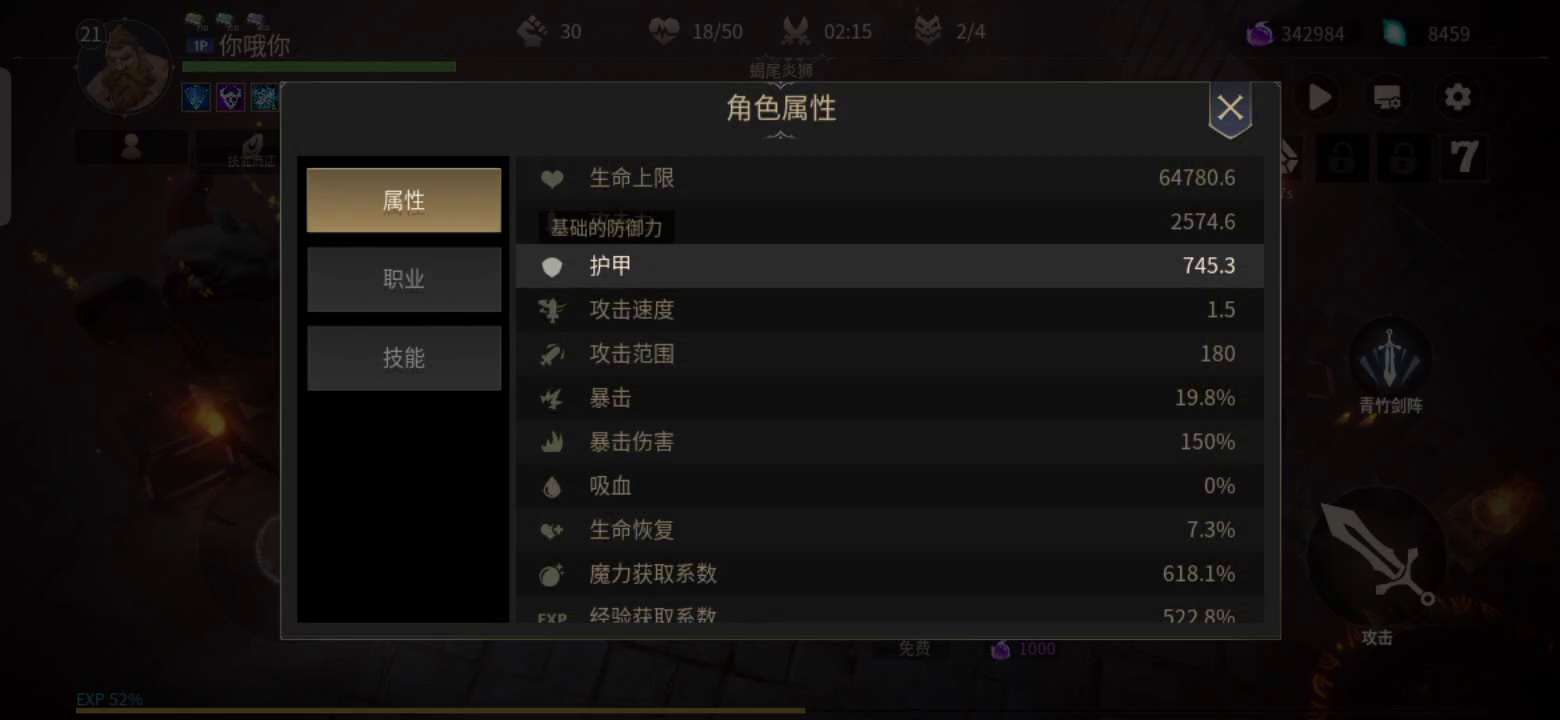The image size is (1560, 720).
Task: Select the 护甲 armor row
Action: [890, 266]
